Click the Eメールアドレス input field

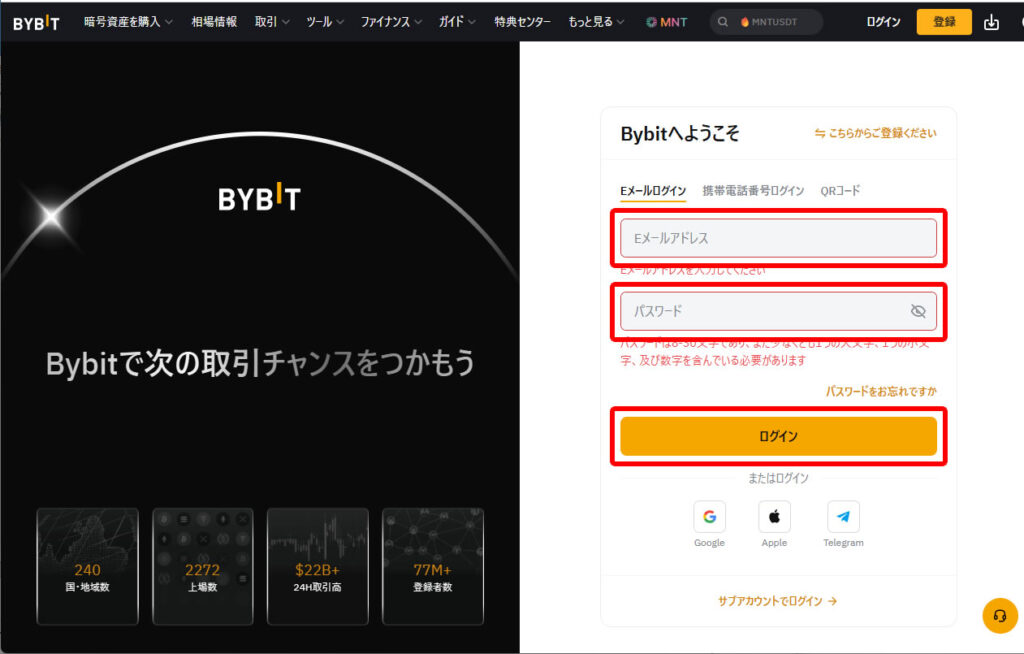click(778, 238)
